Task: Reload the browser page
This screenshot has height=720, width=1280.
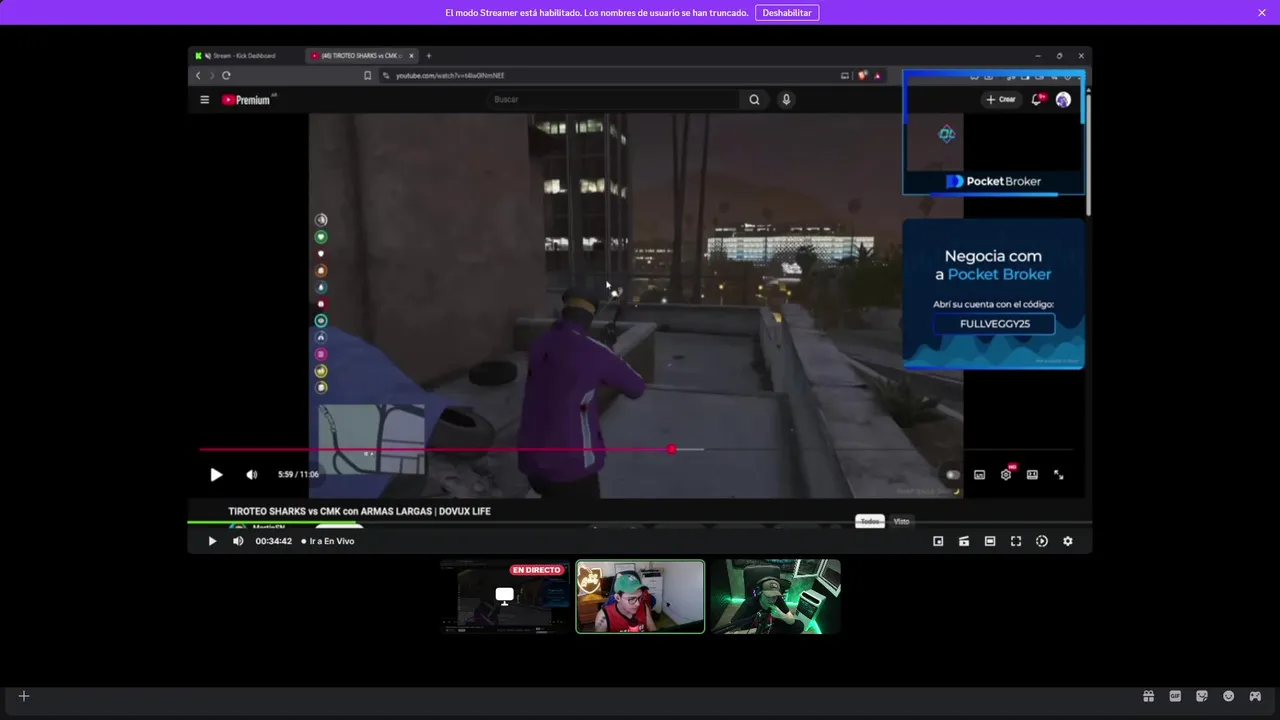Action: coord(227,76)
